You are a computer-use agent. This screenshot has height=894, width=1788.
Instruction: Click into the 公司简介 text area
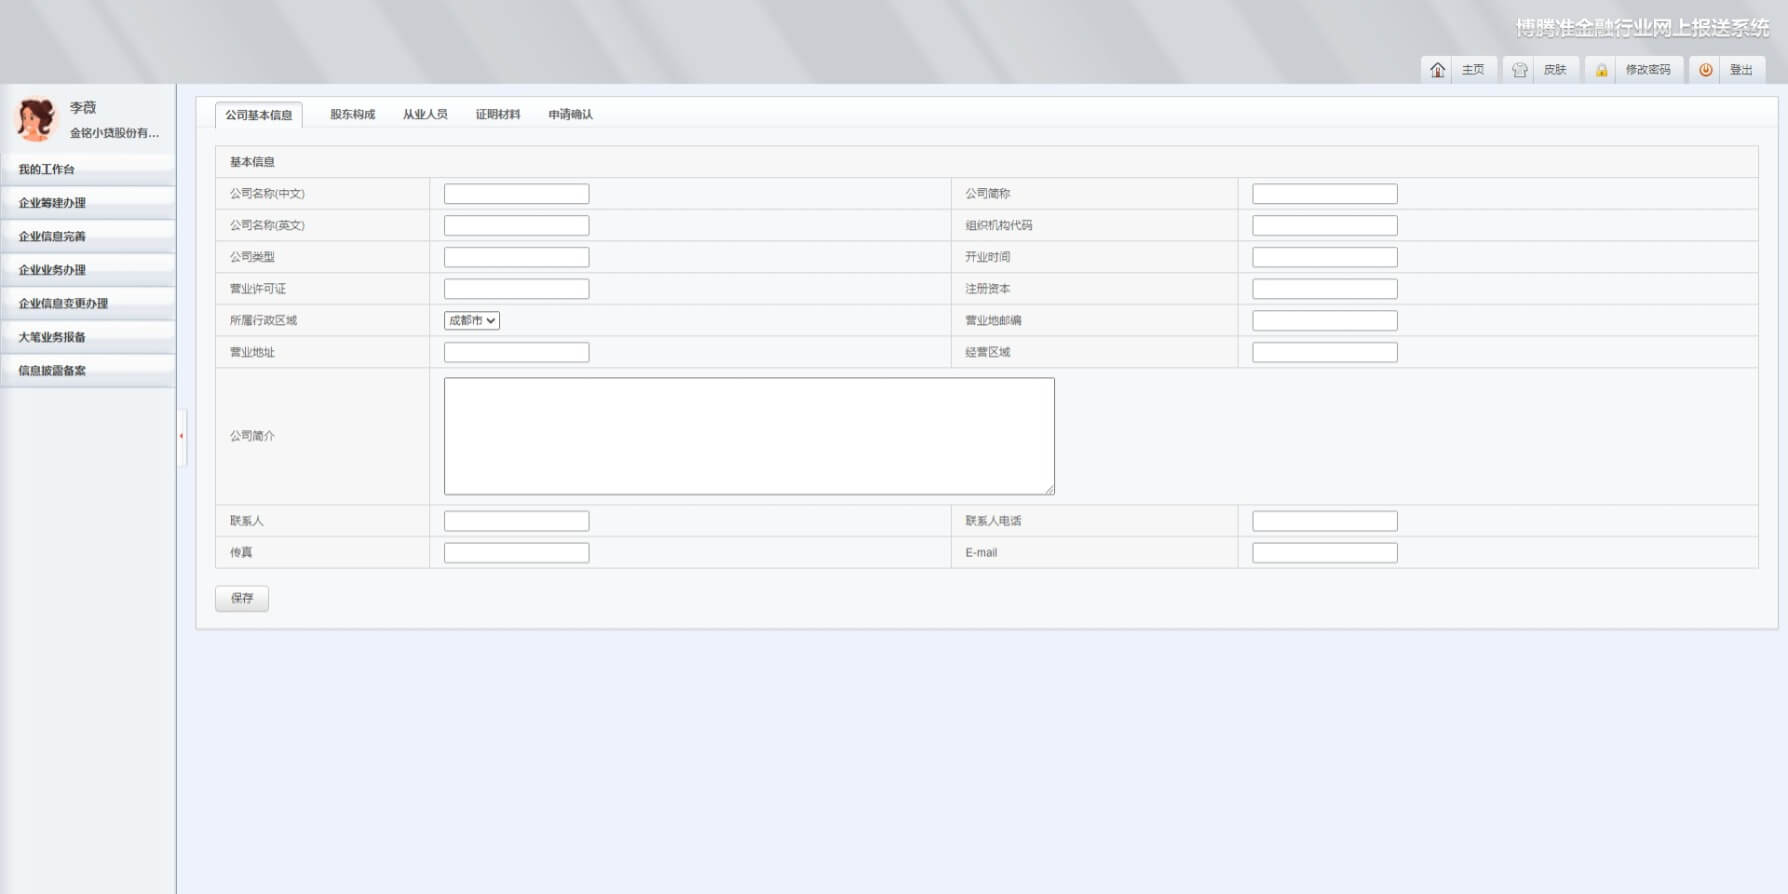(748, 436)
